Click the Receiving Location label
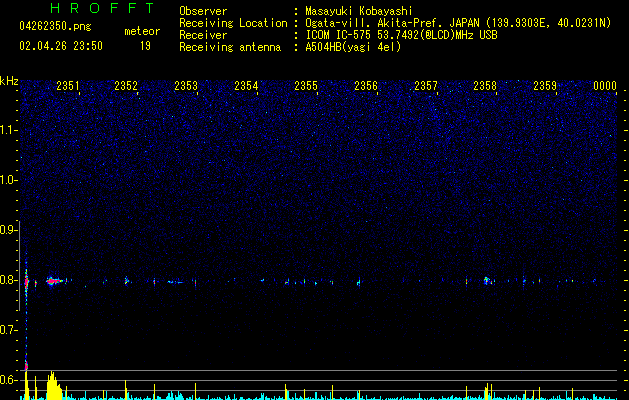 click(233, 23)
